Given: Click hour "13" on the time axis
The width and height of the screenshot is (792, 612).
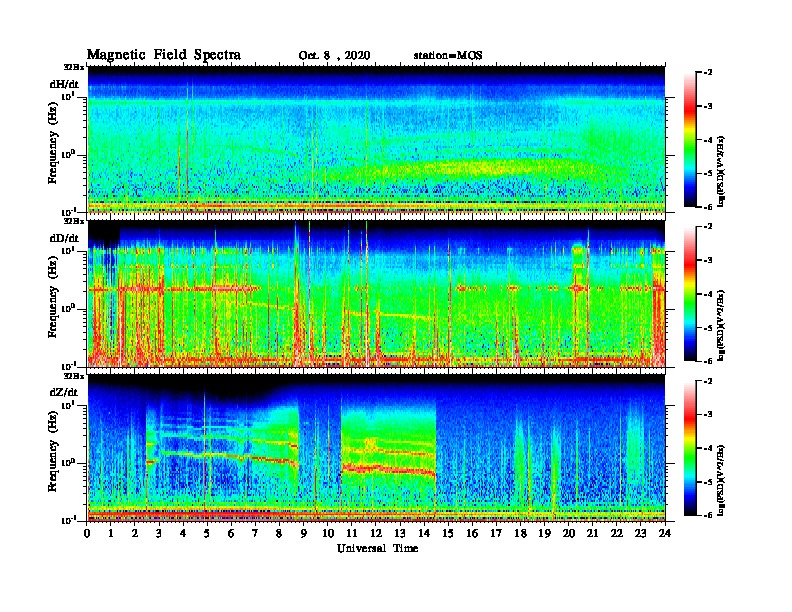Looking at the screenshot, I should (401, 533).
